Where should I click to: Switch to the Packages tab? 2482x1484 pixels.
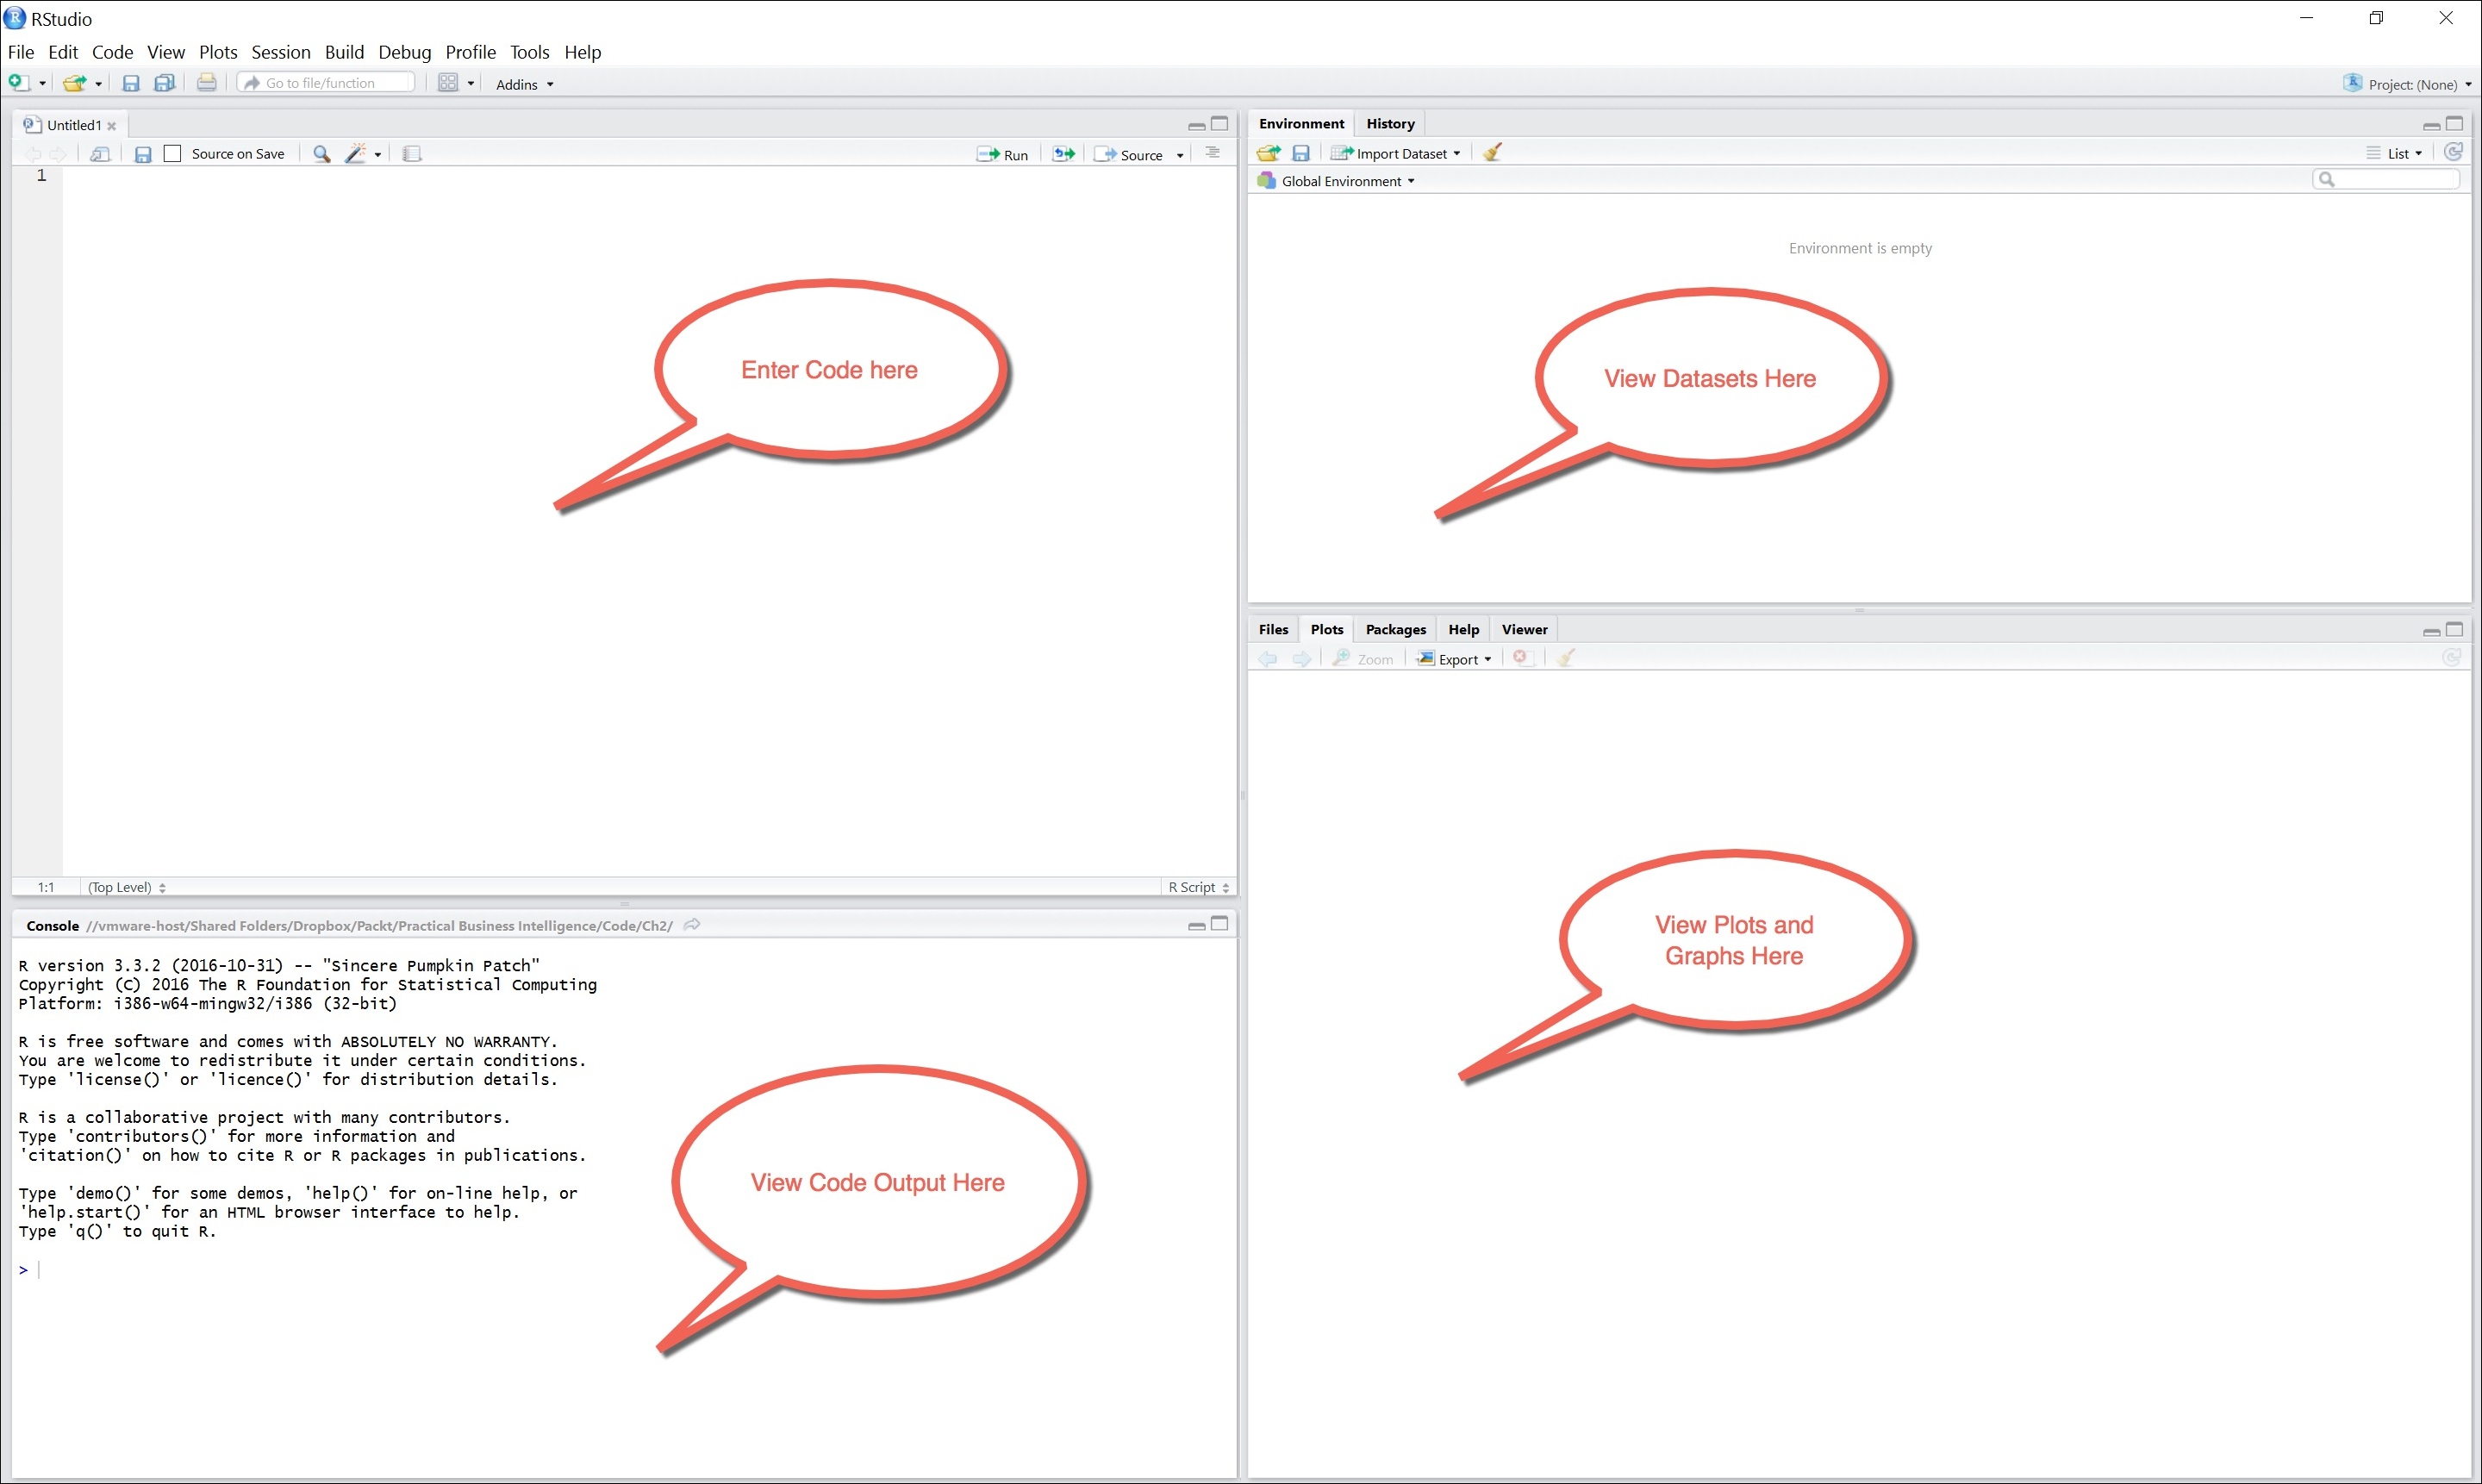tap(1395, 630)
